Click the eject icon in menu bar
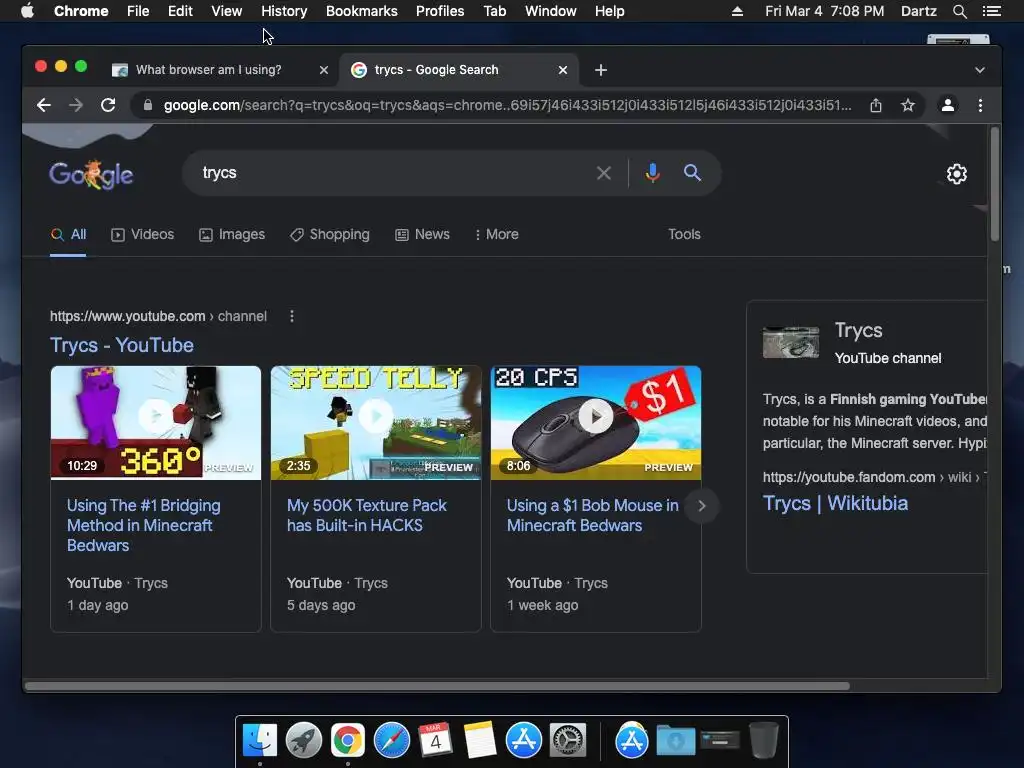The height and width of the screenshot is (768, 1024). [x=737, y=11]
